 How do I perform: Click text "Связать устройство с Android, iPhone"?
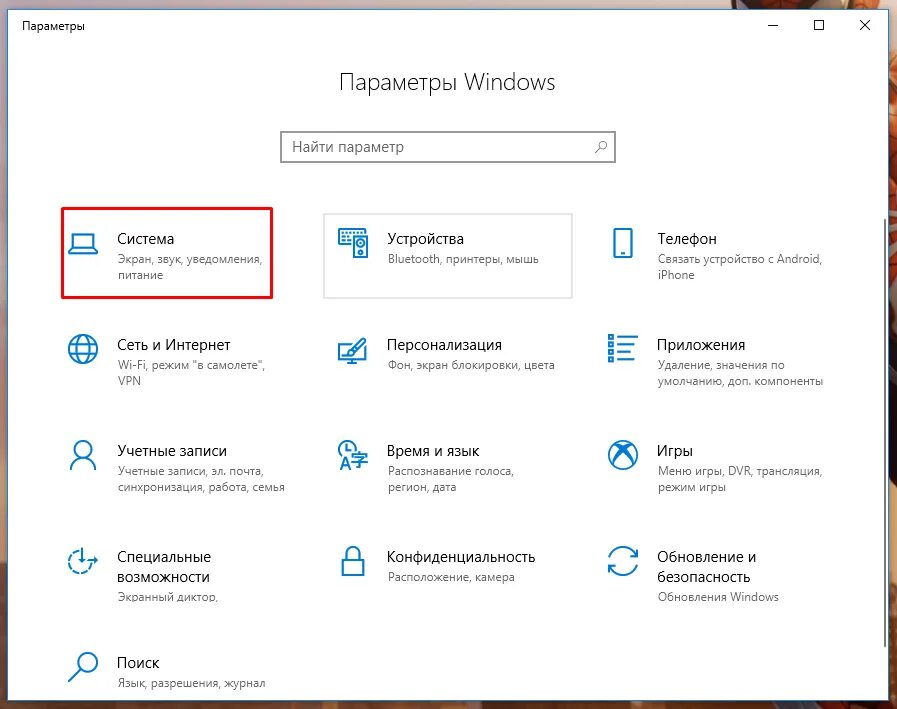point(740,267)
